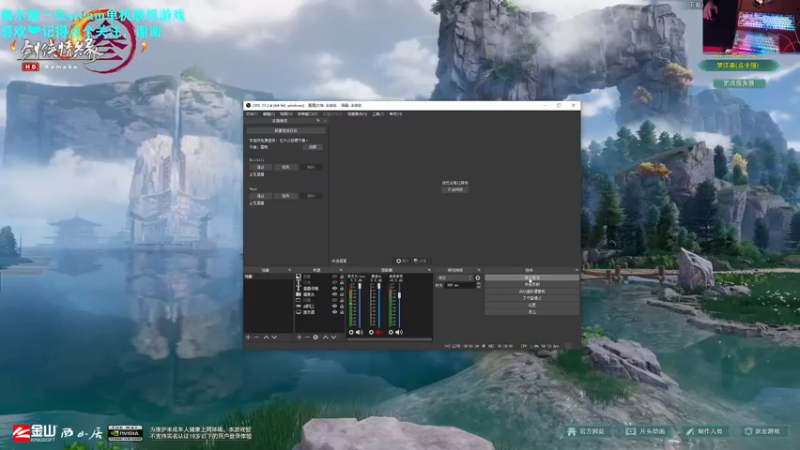
Task: Remove the selected source with the minus icon
Action: click(x=307, y=337)
